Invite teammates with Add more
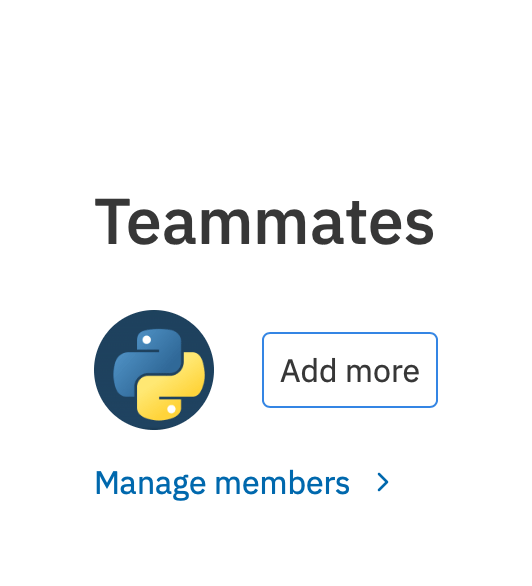Image resolution: width=532 pixels, height=586 pixels. pyautogui.click(x=350, y=370)
